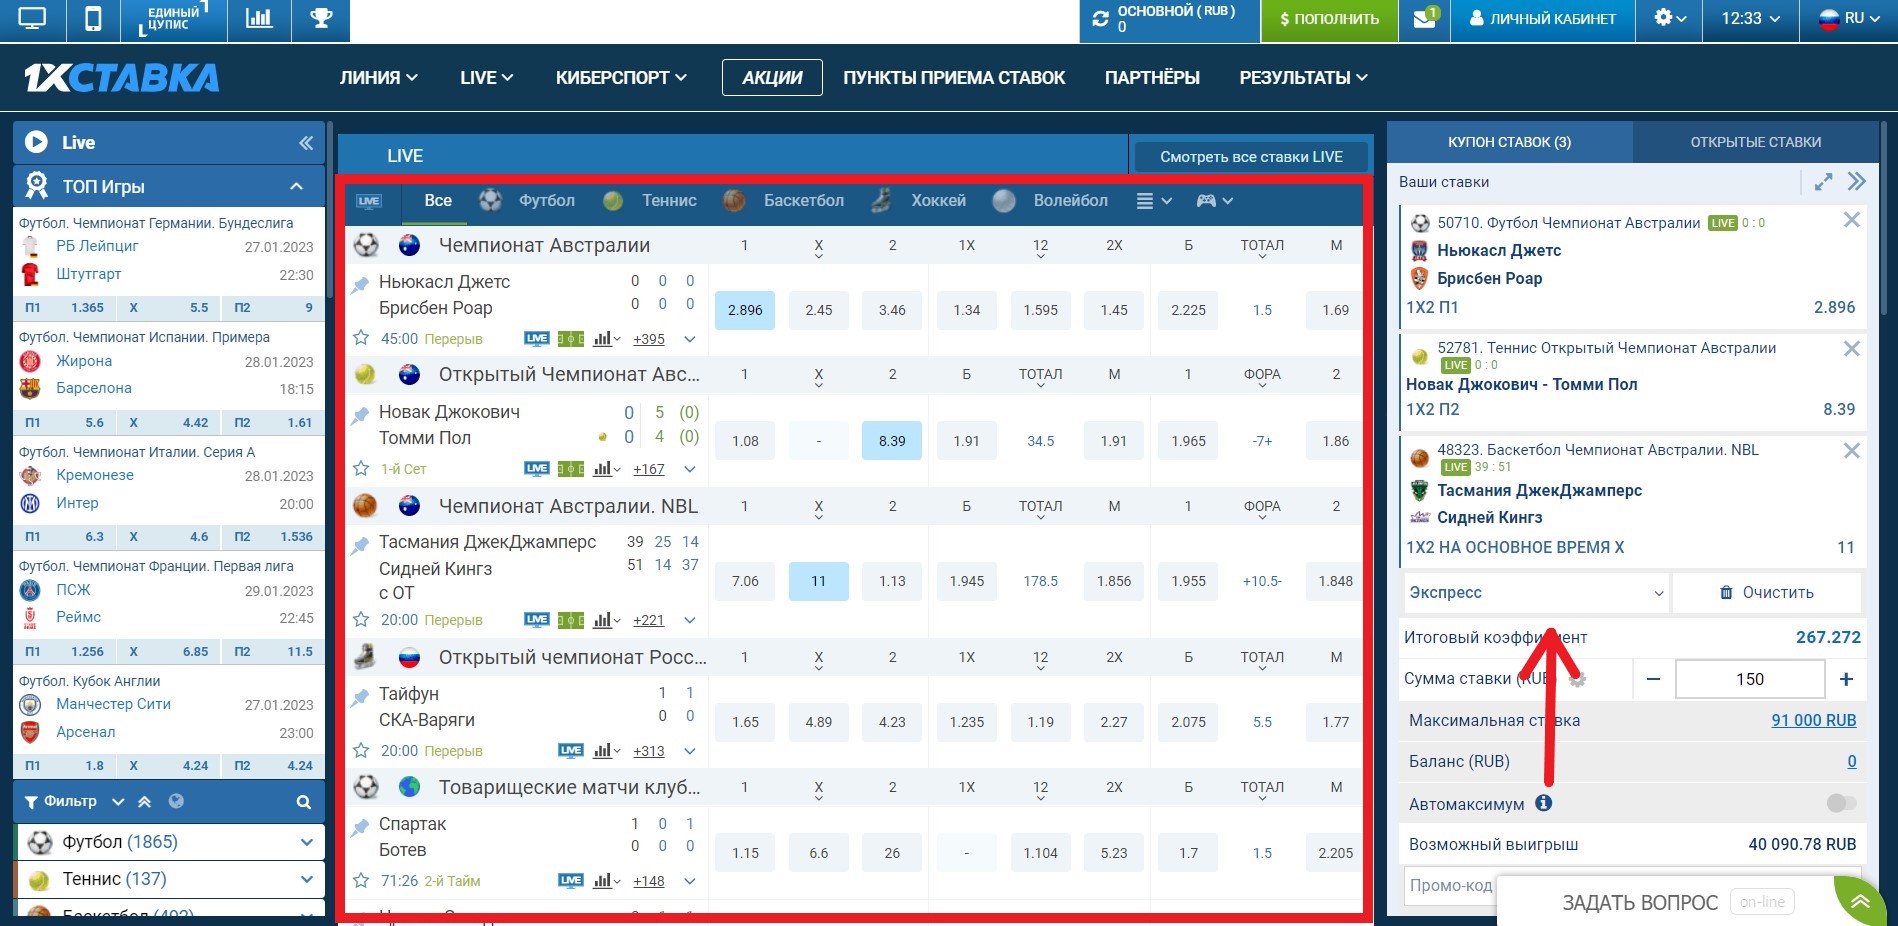Show Автомаксимум info icon
1898x926 pixels.
pyautogui.click(x=1544, y=803)
